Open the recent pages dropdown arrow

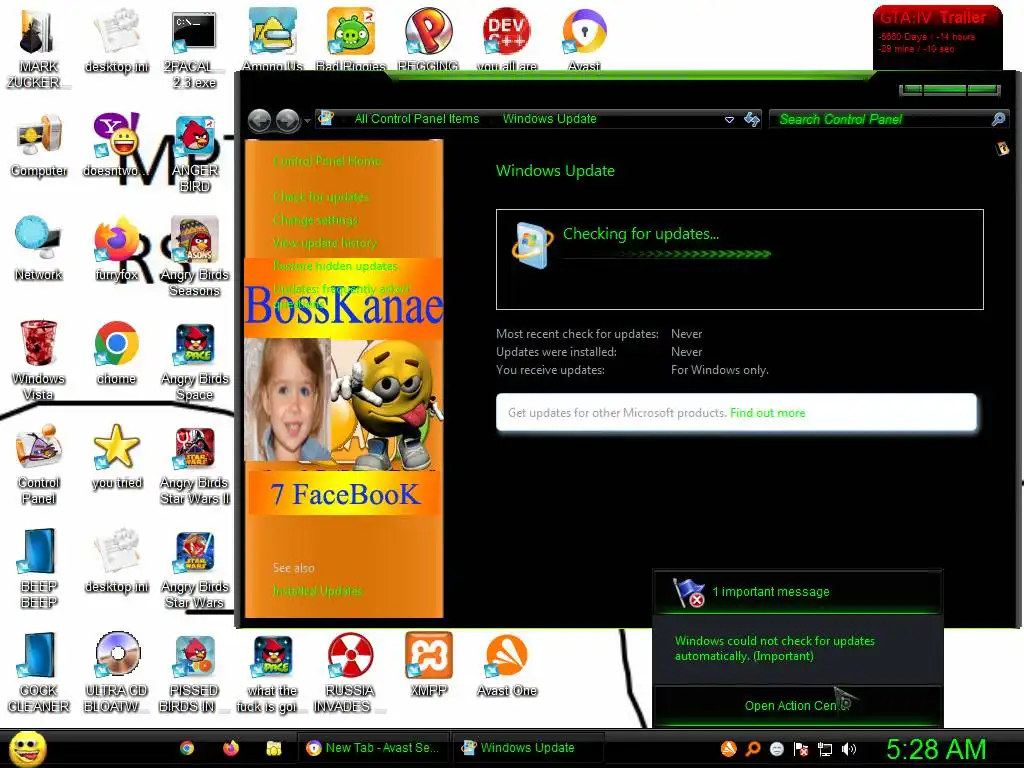307,121
